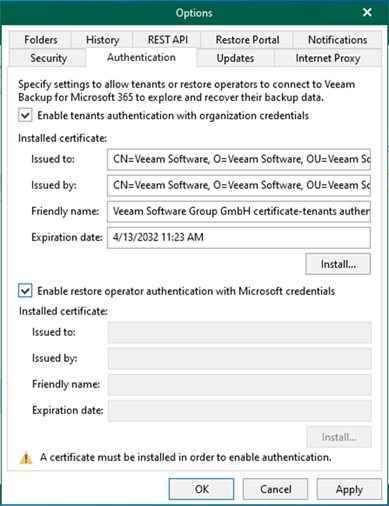
Task: Click the empty restore operator Issued to field
Action: 239,332
